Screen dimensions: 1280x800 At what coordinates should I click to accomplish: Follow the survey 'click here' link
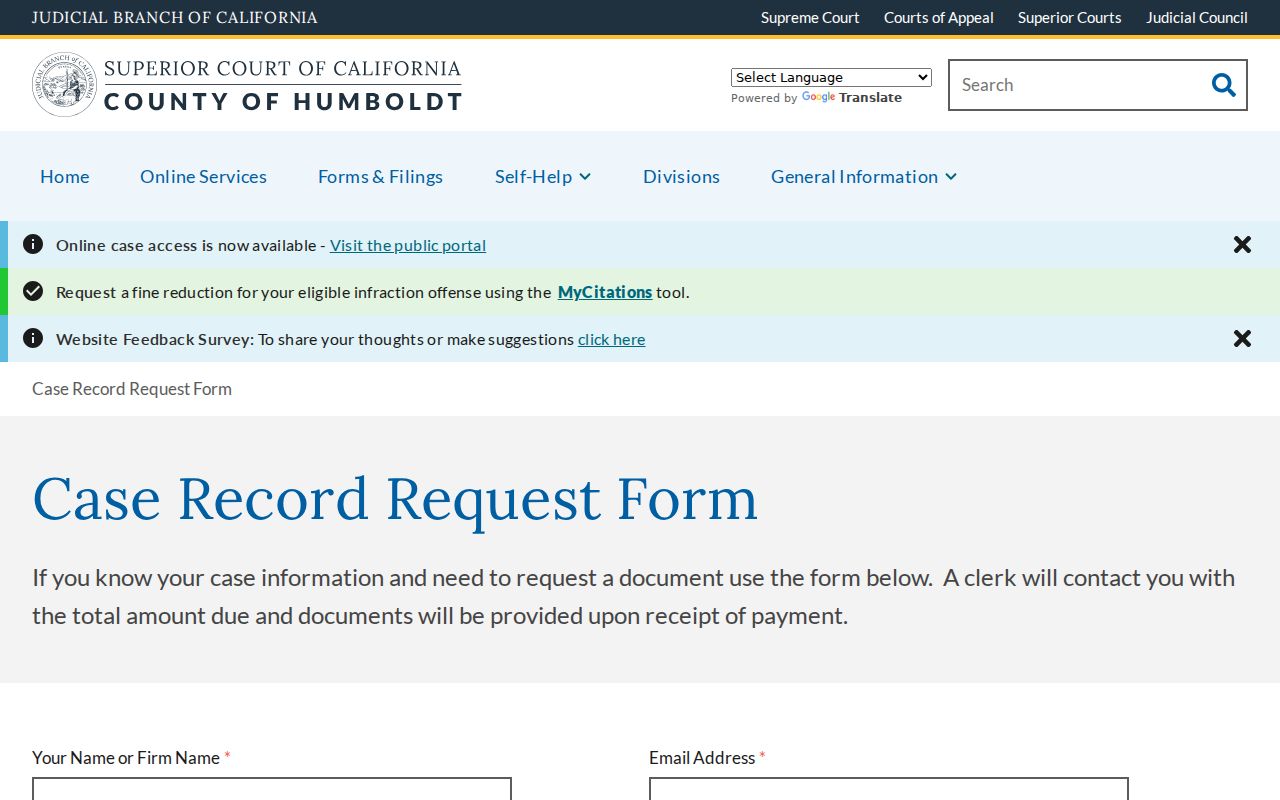click(612, 339)
